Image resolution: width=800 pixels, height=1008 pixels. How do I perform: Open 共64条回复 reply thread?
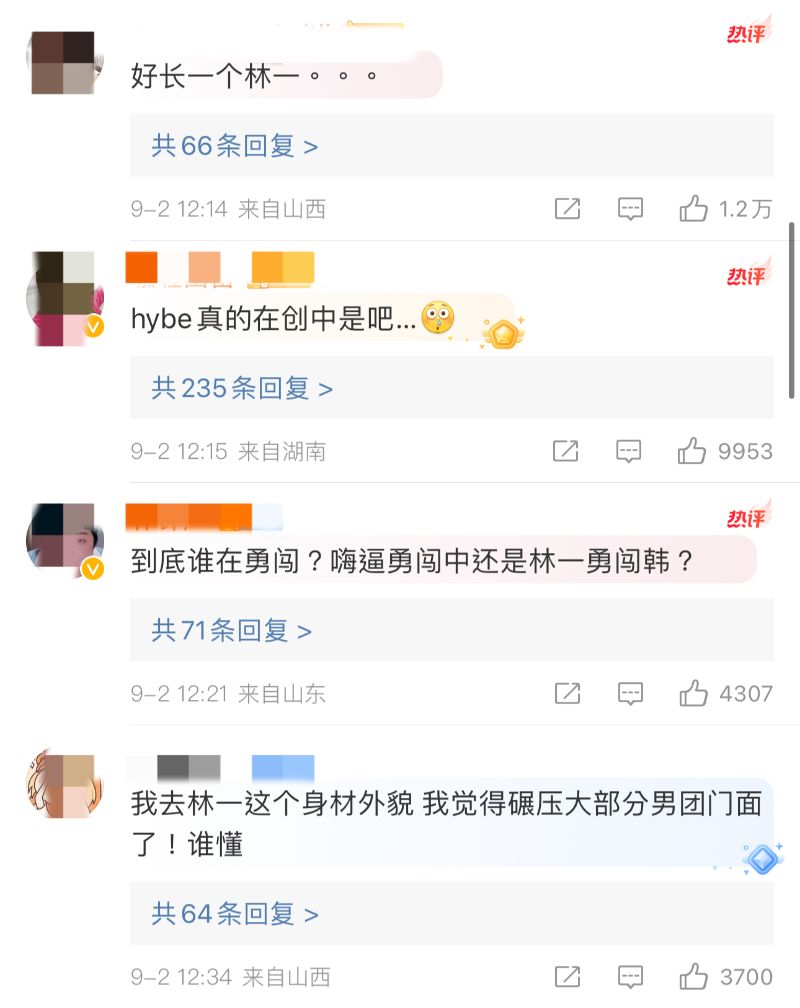point(235,914)
